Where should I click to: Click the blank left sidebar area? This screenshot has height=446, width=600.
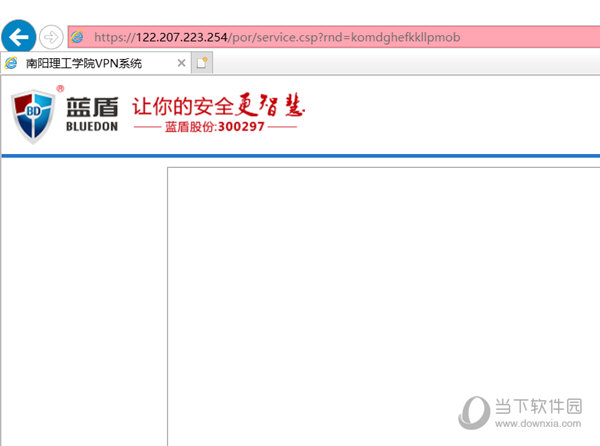click(82, 300)
